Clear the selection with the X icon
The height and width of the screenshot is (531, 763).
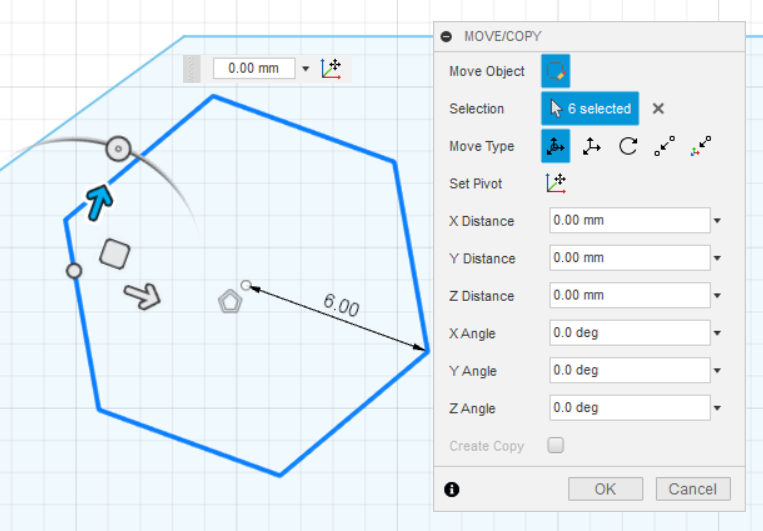tap(658, 109)
